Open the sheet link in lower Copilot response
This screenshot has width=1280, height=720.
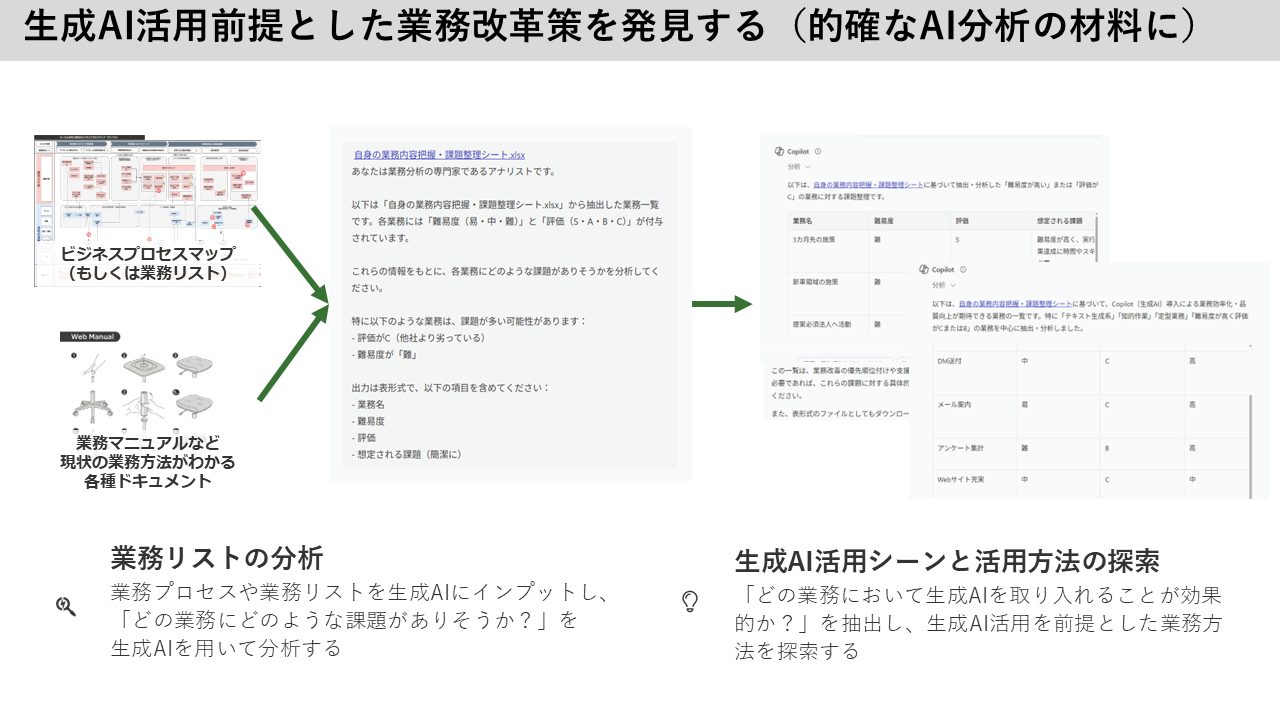tap(1014, 303)
